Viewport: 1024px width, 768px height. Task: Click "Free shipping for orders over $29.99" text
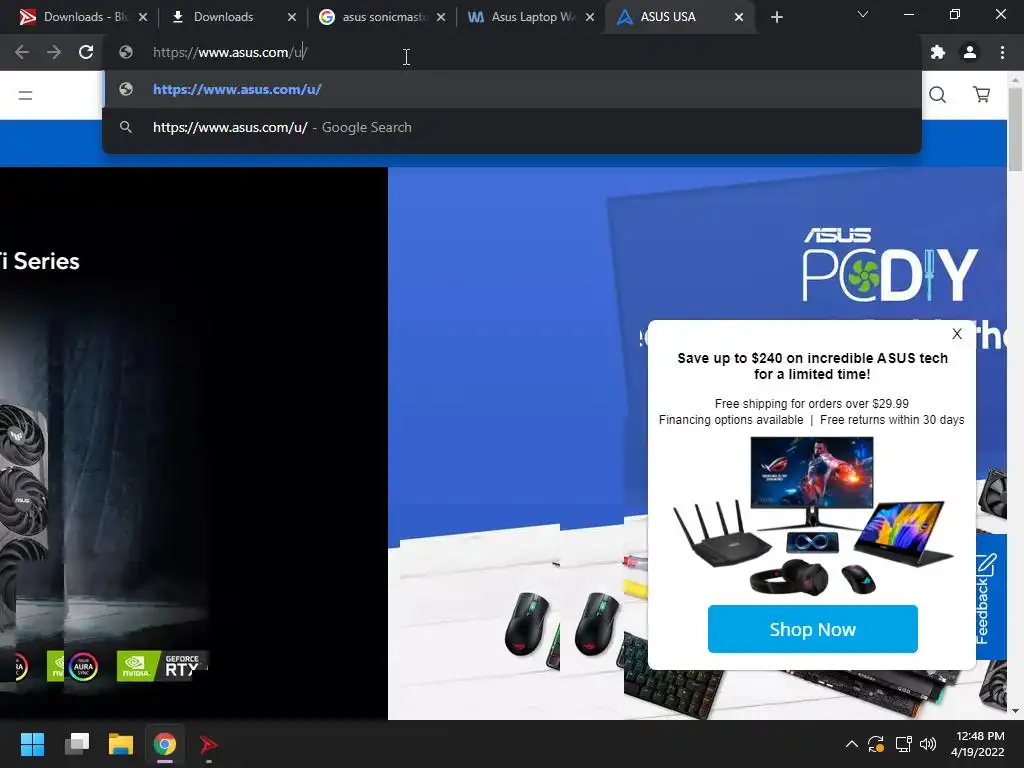[x=812, y=404]
